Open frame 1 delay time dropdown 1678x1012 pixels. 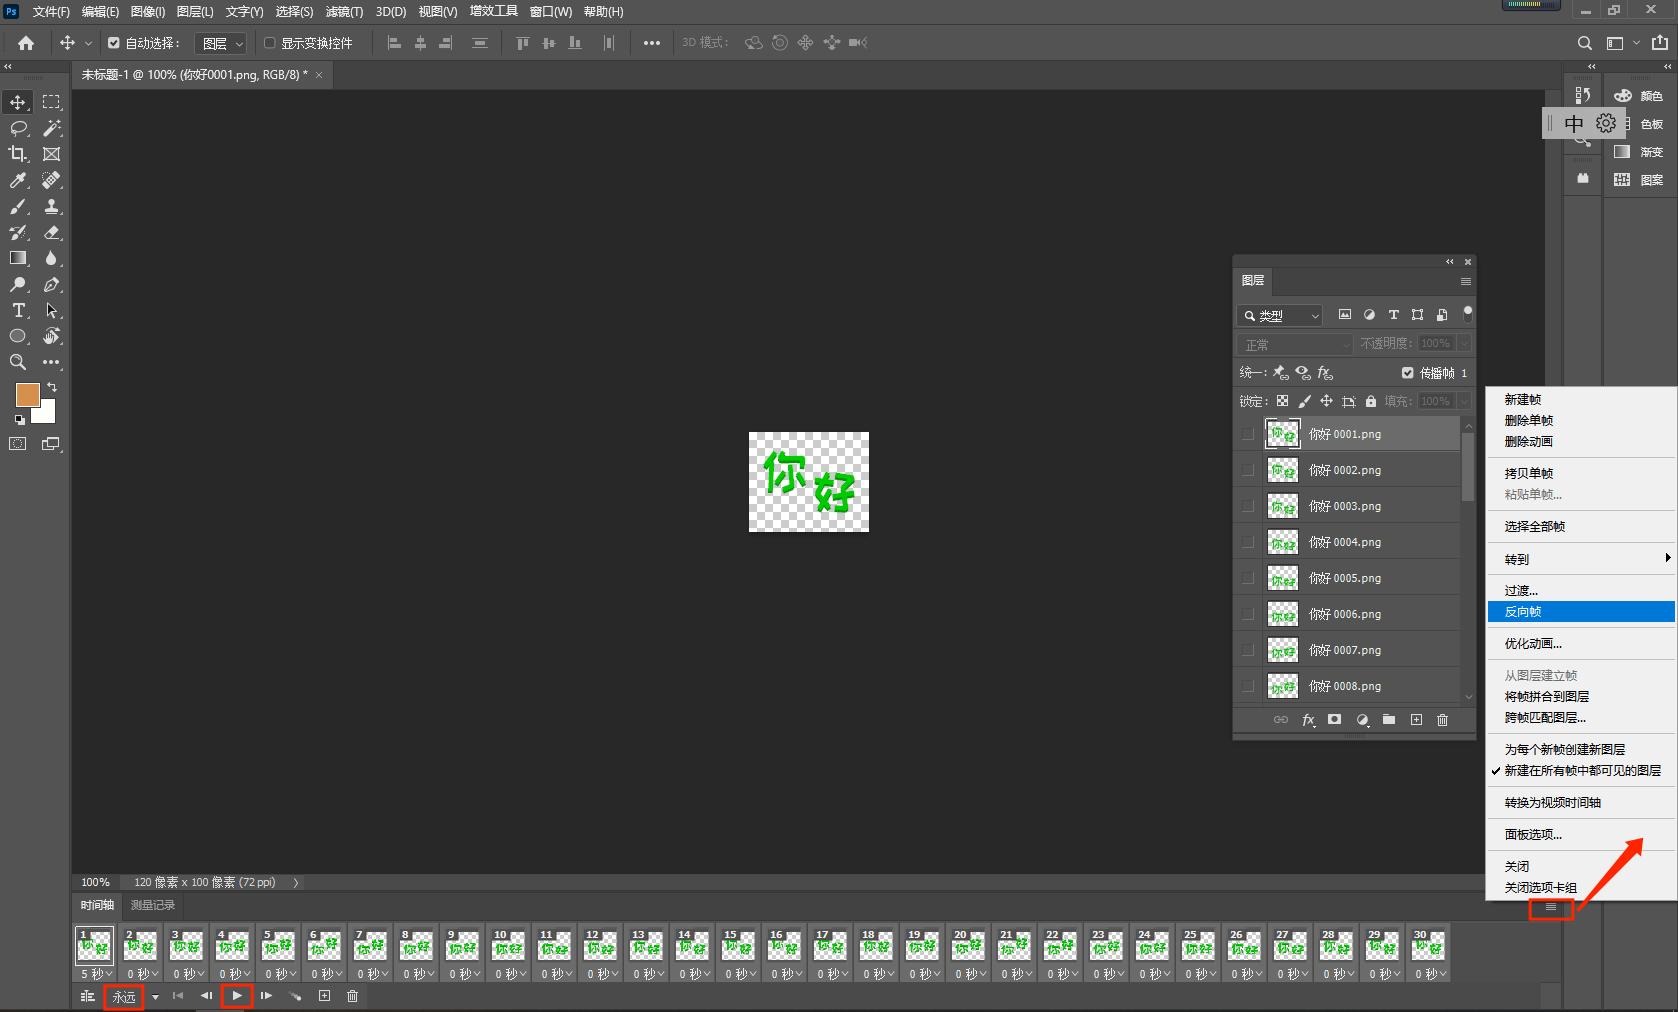(x=97, y=974)
